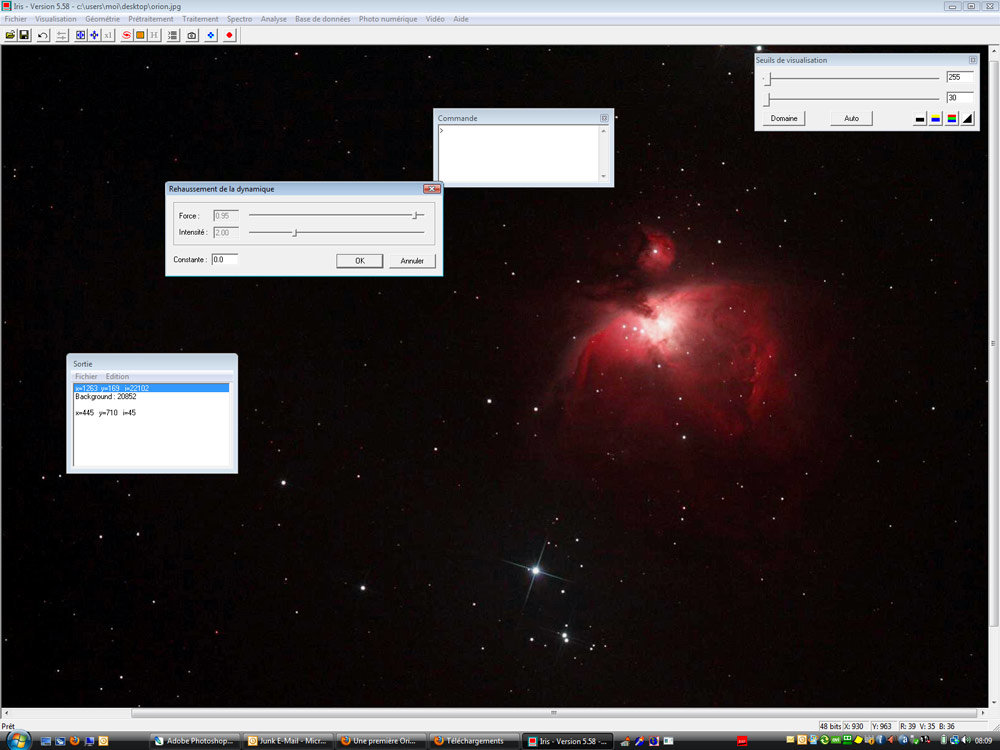
Task: Open the Aide menu
Action: pyautogui.click(x=460, y=19)
